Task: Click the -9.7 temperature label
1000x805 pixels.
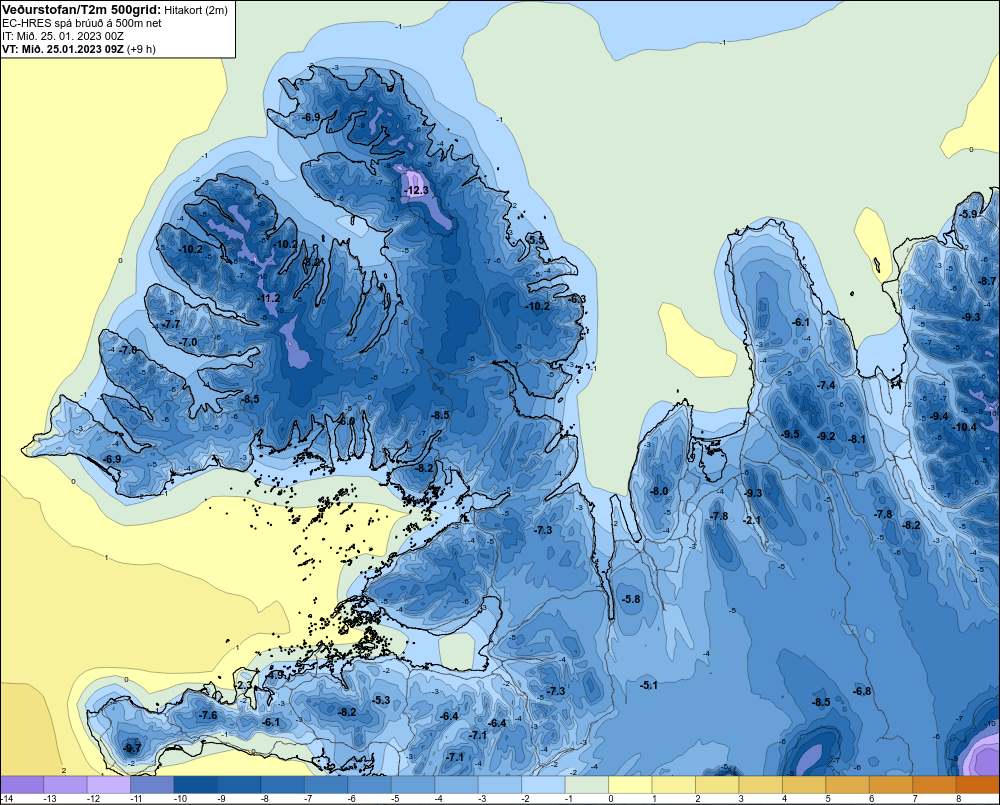Action: (x=132, y=748)
